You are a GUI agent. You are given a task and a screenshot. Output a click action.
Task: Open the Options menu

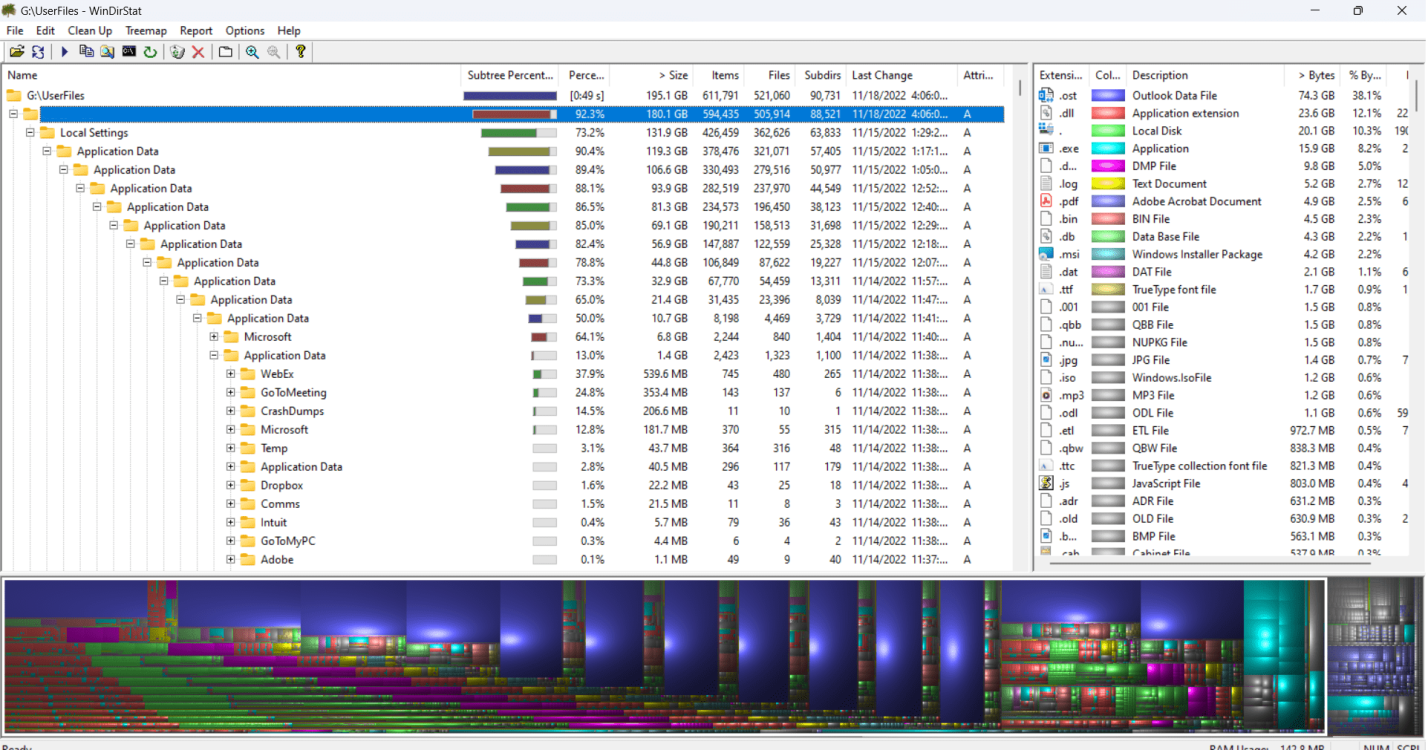pyautogui.click(x=245, y=31)
